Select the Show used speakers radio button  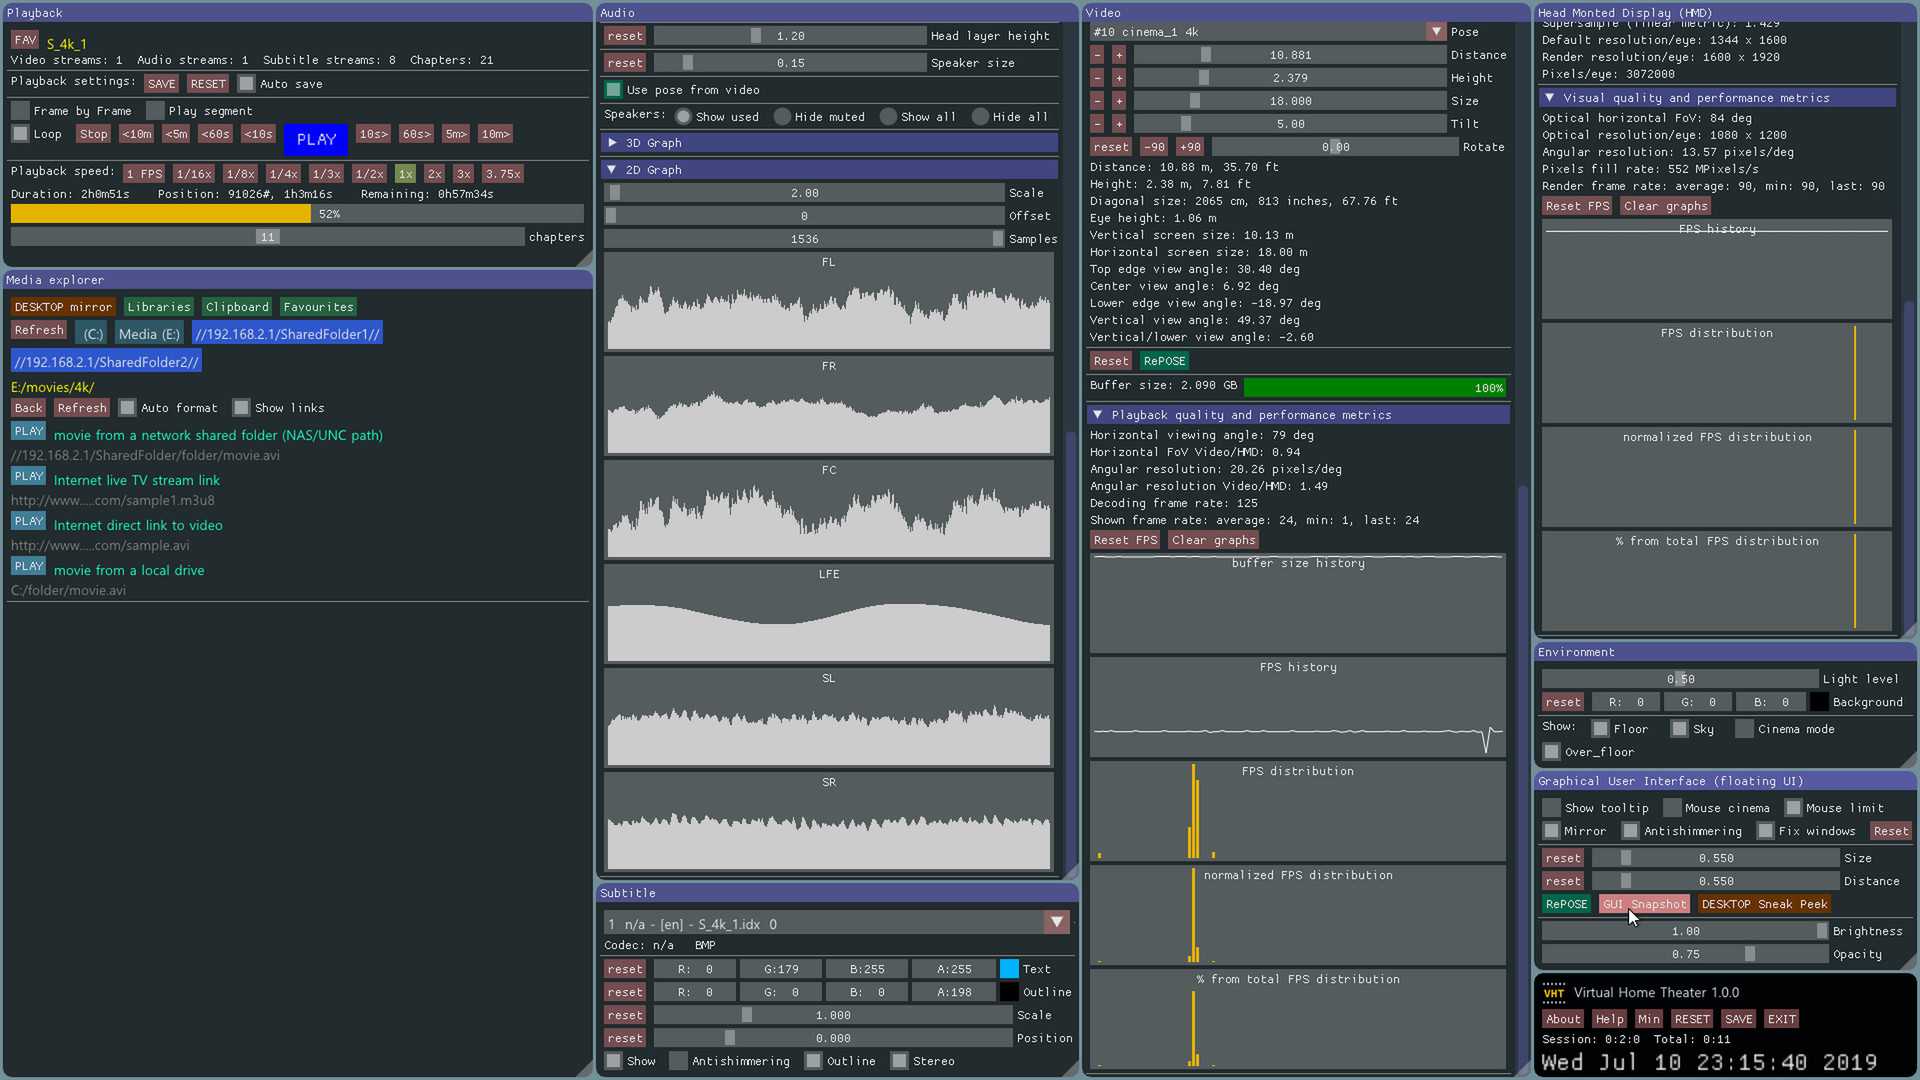click(x=684, y=117)
